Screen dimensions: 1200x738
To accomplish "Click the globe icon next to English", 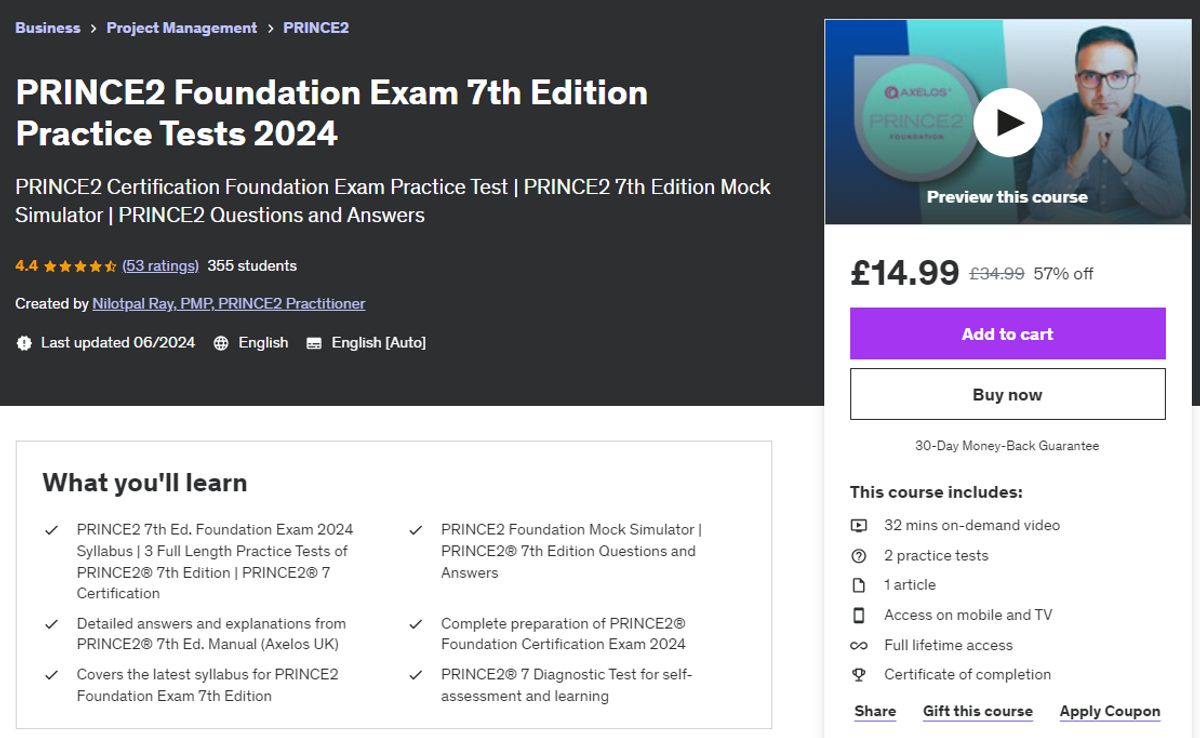I will (219, 342).
